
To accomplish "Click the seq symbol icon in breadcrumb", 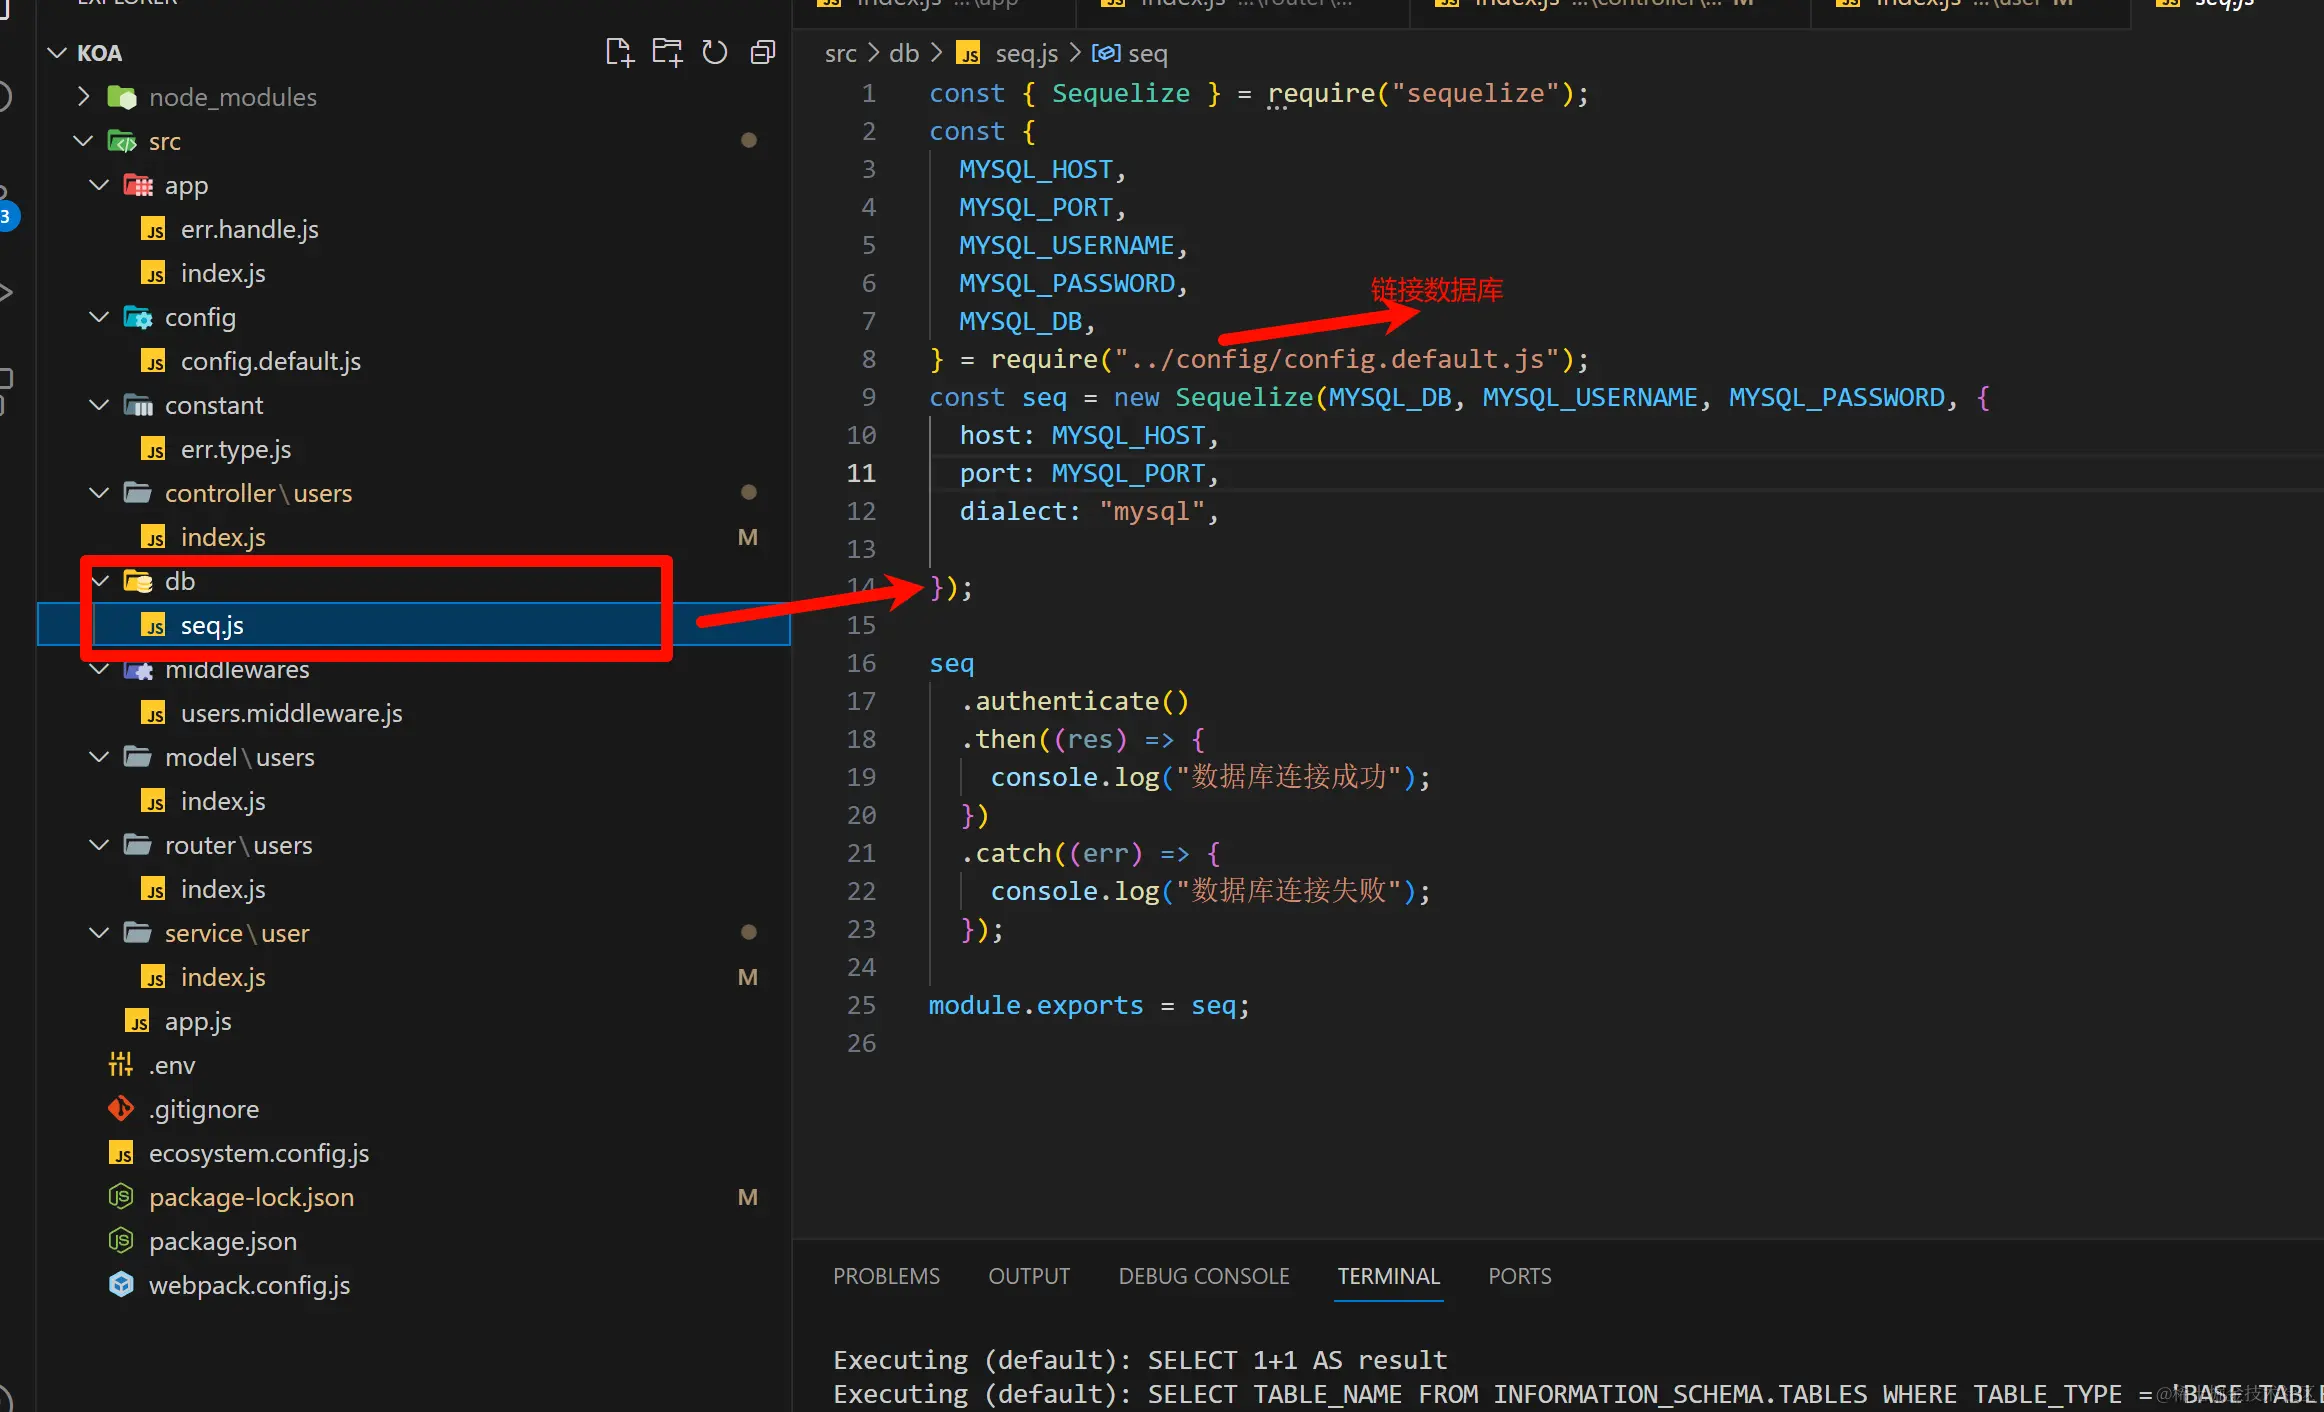I will pyautogui.click(x=1105, y=53).
